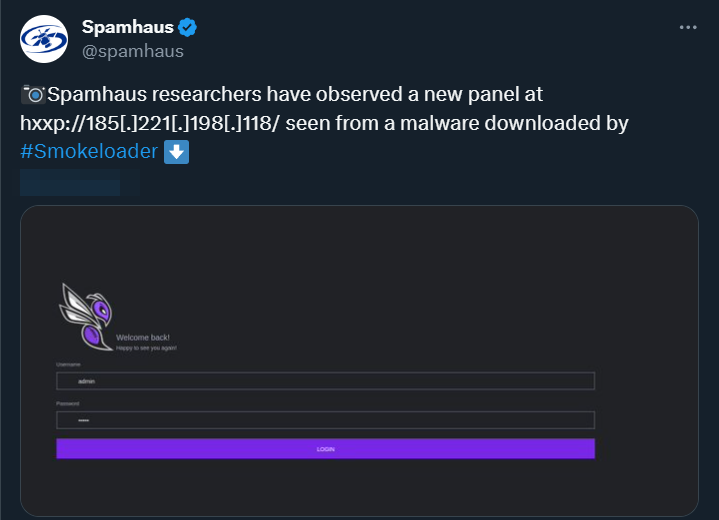Screen dimensions: 719x520
Task: Click the Password label above the field
Action: pos(68,403)
